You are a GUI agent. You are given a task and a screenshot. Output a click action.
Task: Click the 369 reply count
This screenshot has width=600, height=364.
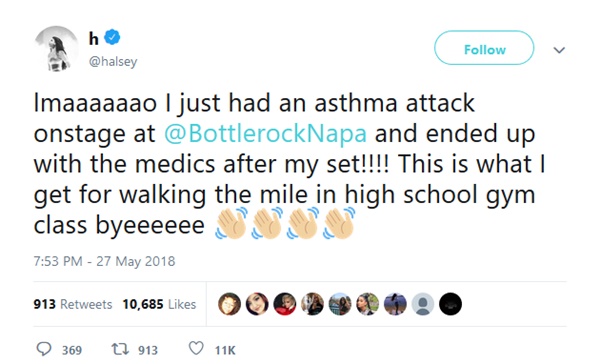(72, 350)
